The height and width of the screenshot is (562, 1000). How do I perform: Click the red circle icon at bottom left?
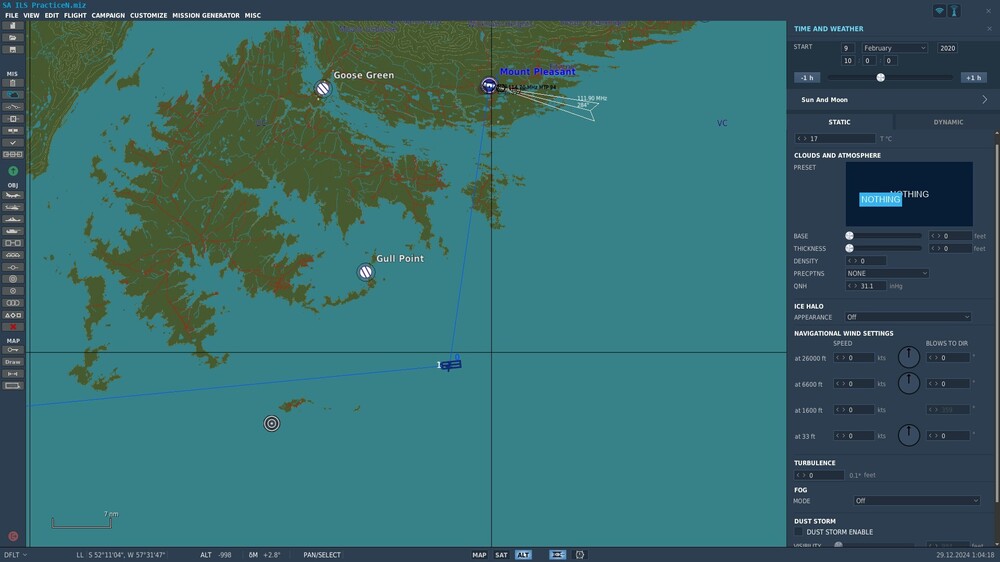[13, 536]
